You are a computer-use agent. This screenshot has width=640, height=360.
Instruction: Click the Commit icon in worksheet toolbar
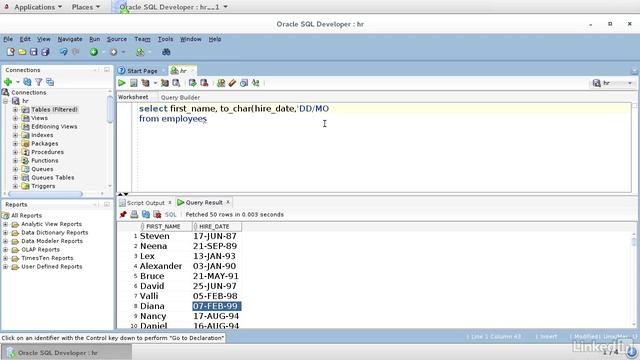pyautogui.click(x=192, y=83)
